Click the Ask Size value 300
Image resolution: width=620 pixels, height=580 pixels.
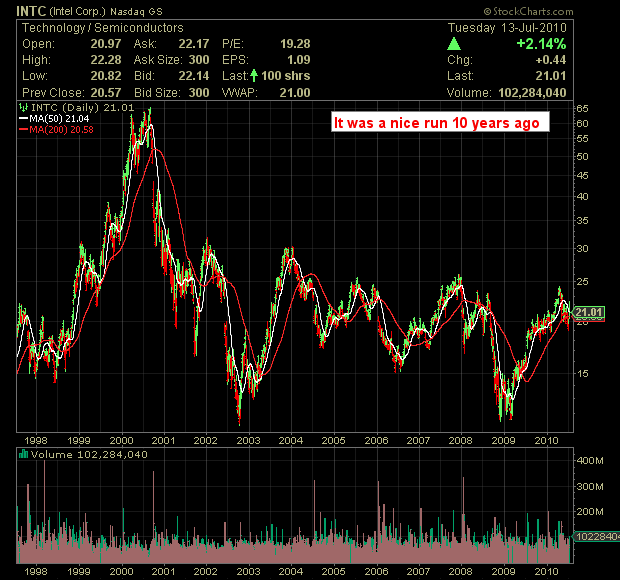[198, 60]
